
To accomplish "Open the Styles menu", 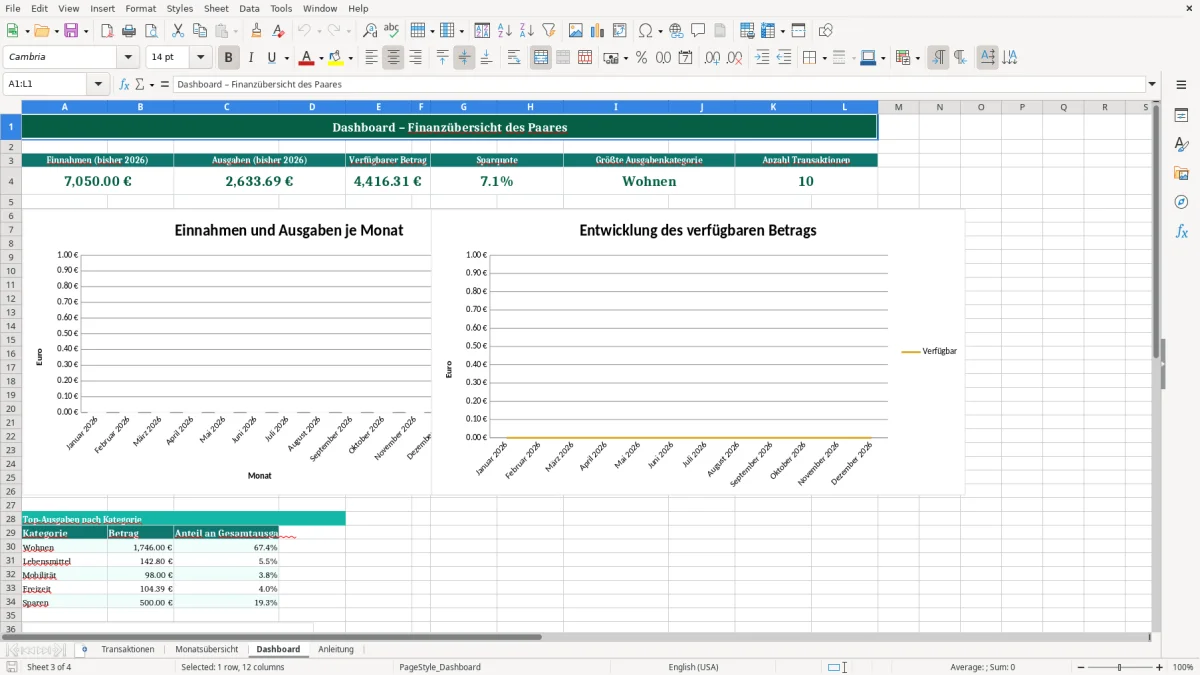I will (180, 8).
